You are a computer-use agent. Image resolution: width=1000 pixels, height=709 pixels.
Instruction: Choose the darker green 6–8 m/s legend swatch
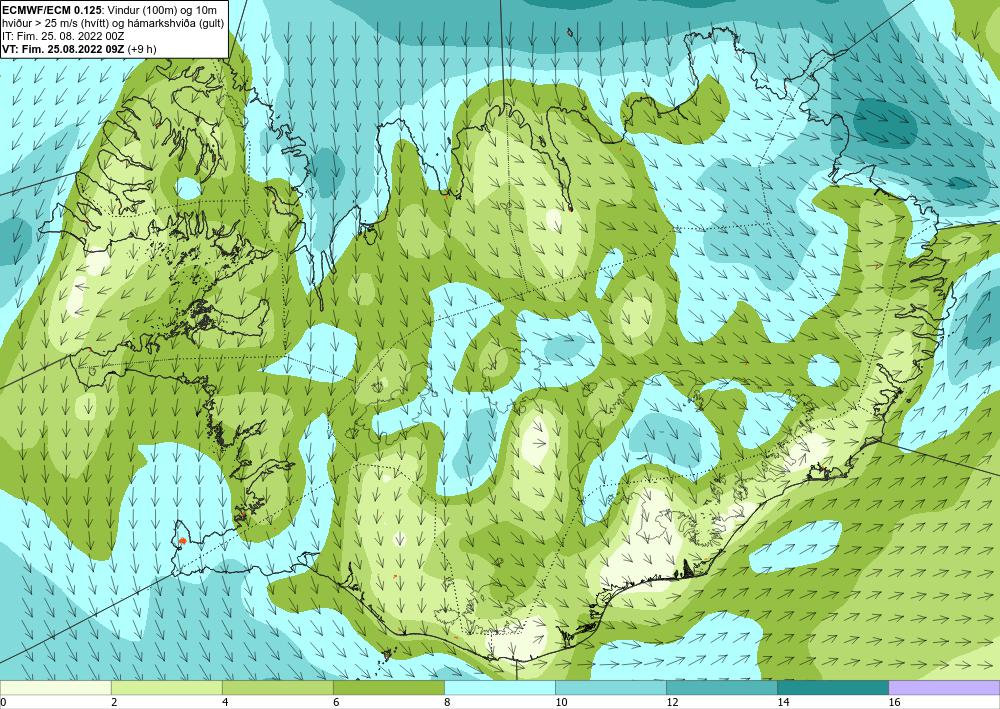[388, 688]
